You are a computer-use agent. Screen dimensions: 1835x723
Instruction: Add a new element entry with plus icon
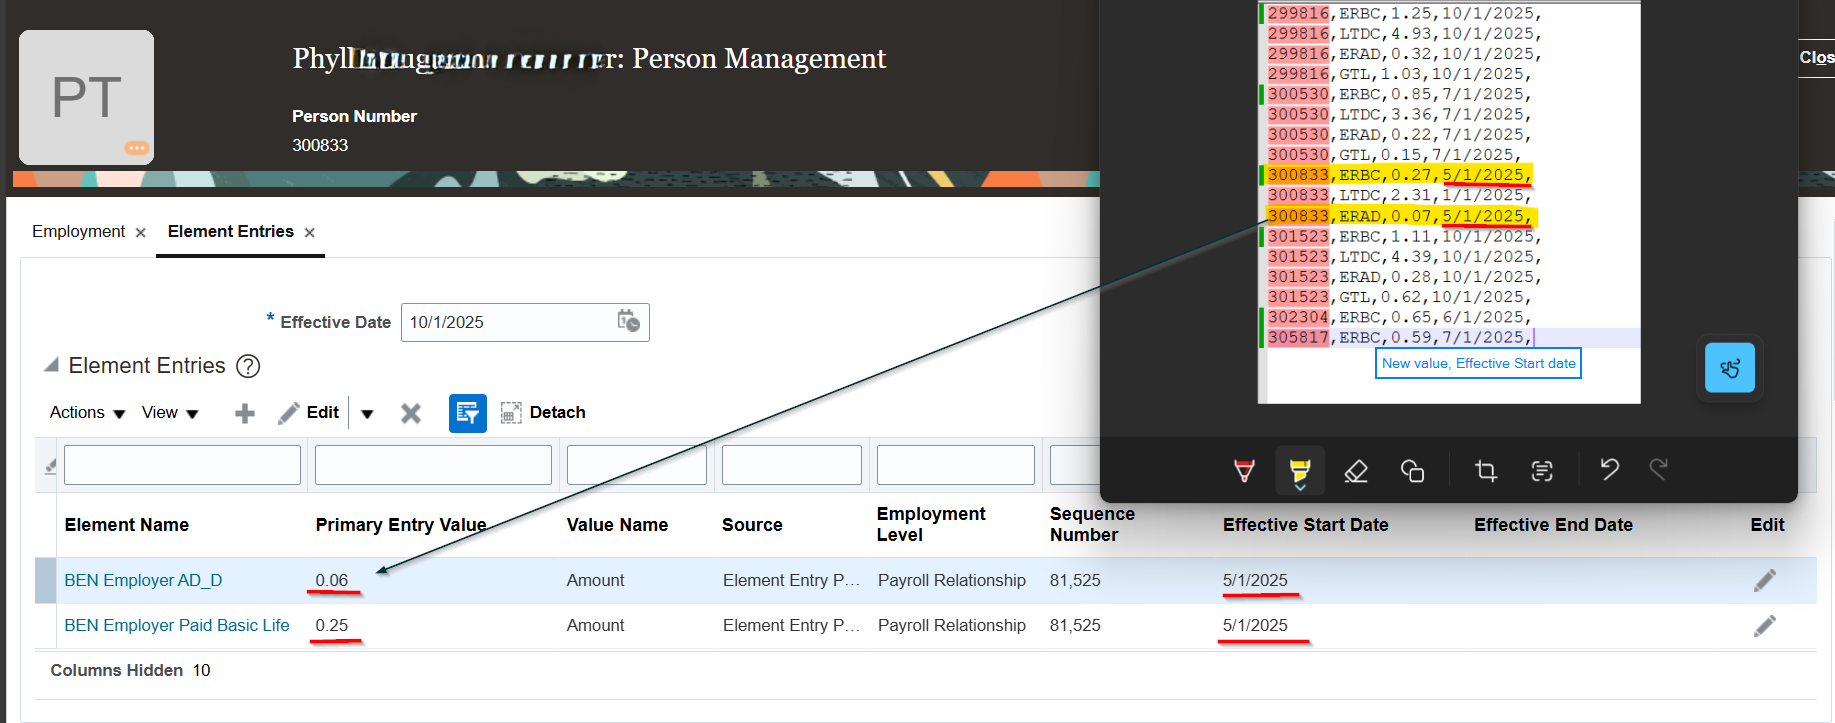[x=245, y=413]
